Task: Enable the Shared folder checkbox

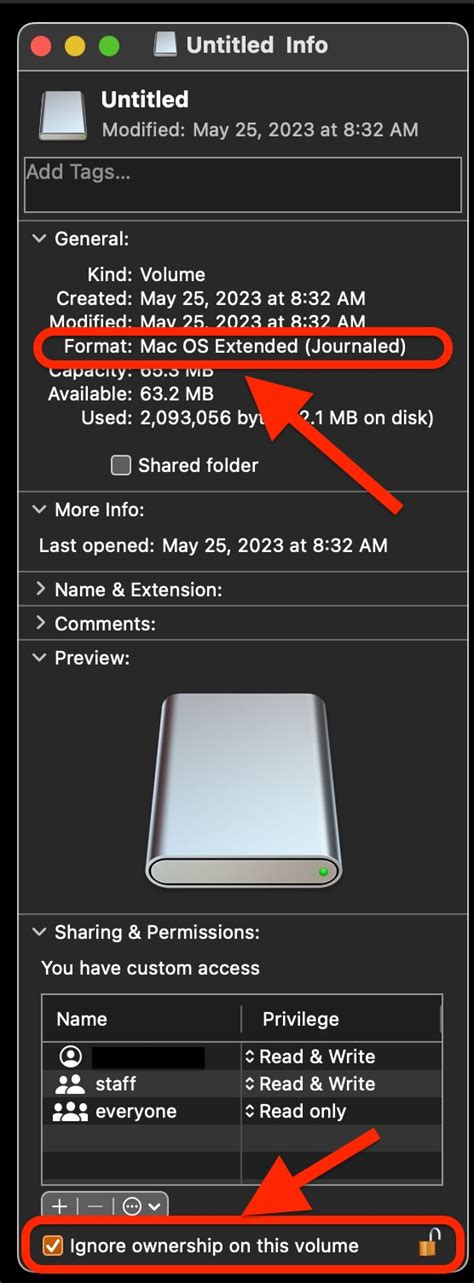Action: tap(121, 465)
